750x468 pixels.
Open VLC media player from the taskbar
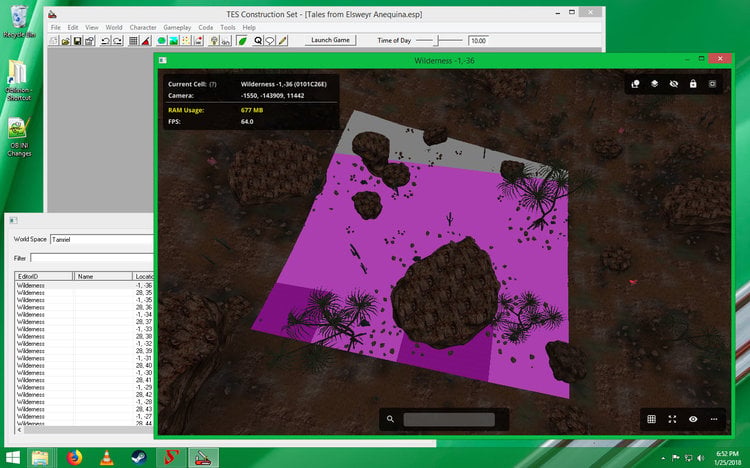tap(106, 458)
